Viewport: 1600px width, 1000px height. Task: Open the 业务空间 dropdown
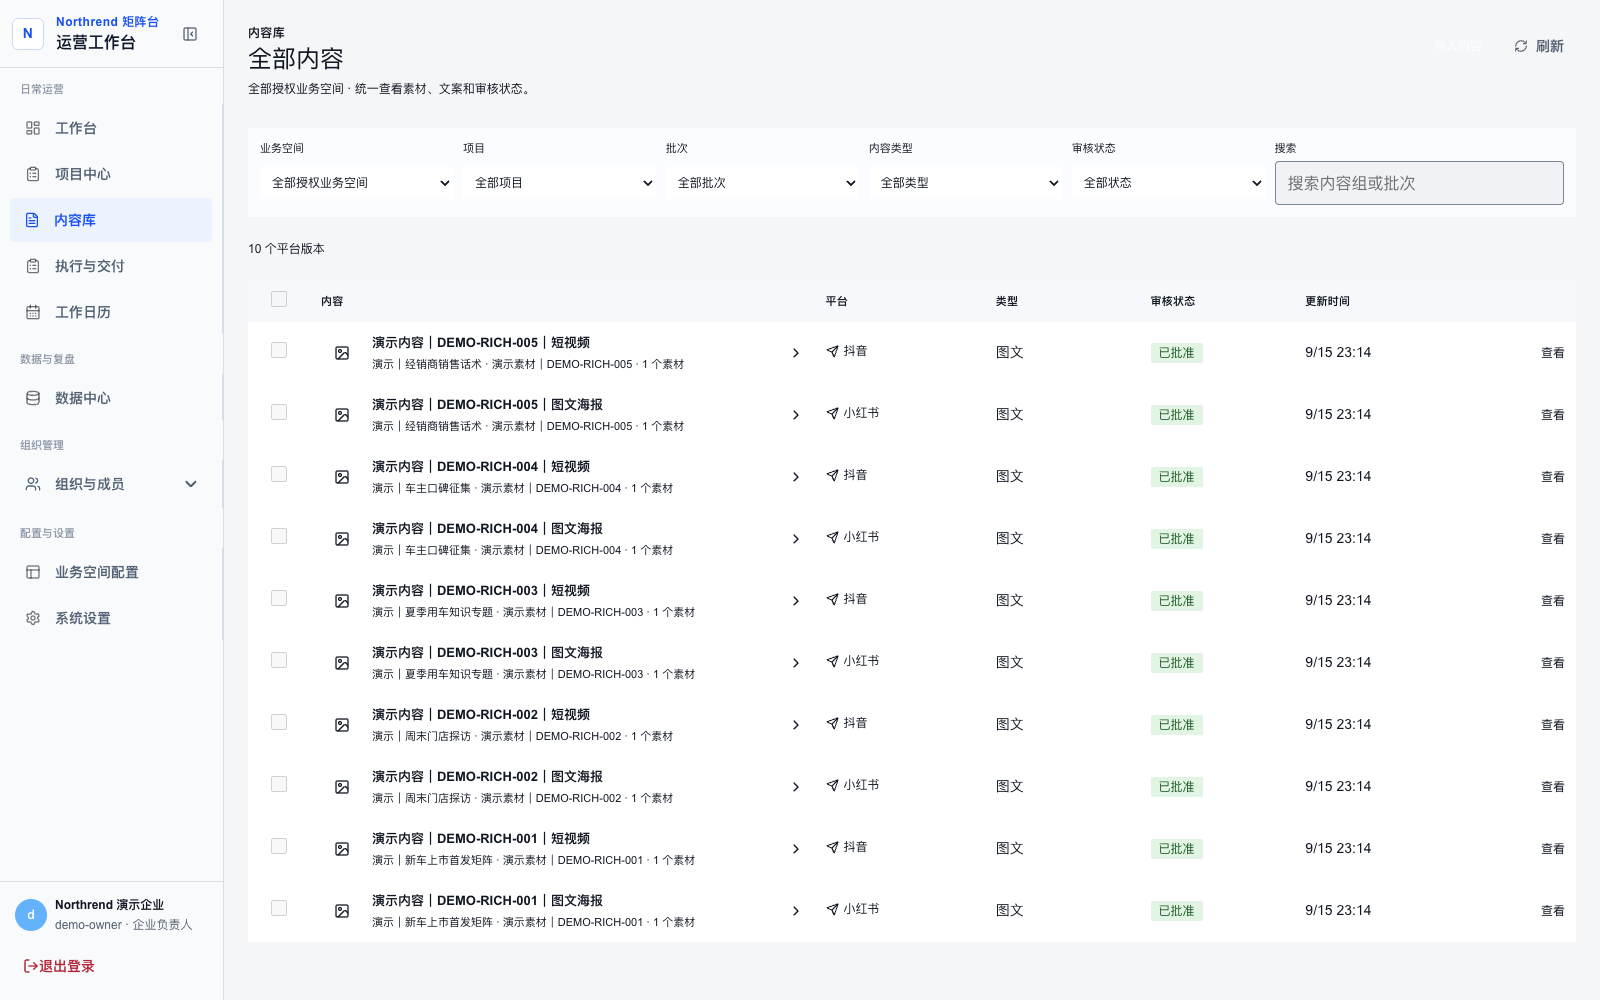[x=358, y=183]
